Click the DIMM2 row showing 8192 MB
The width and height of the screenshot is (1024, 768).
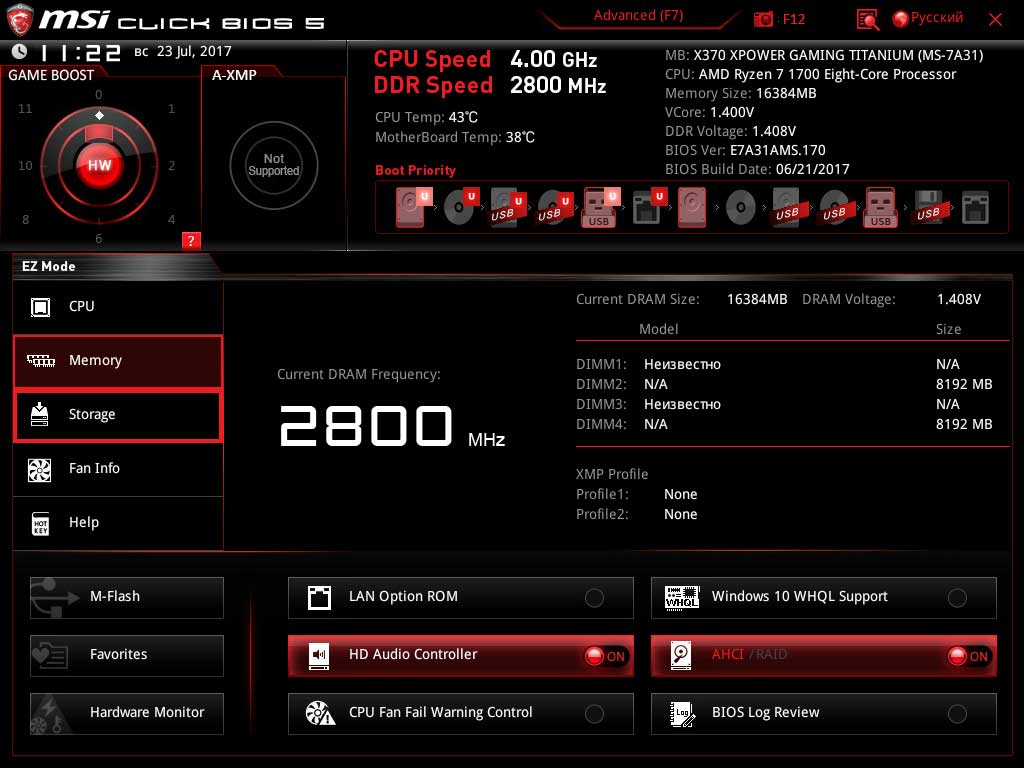[784, 384]
